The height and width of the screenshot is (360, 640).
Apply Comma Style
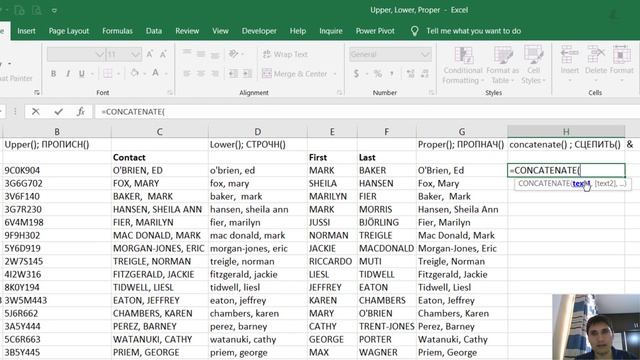point(392,74)
